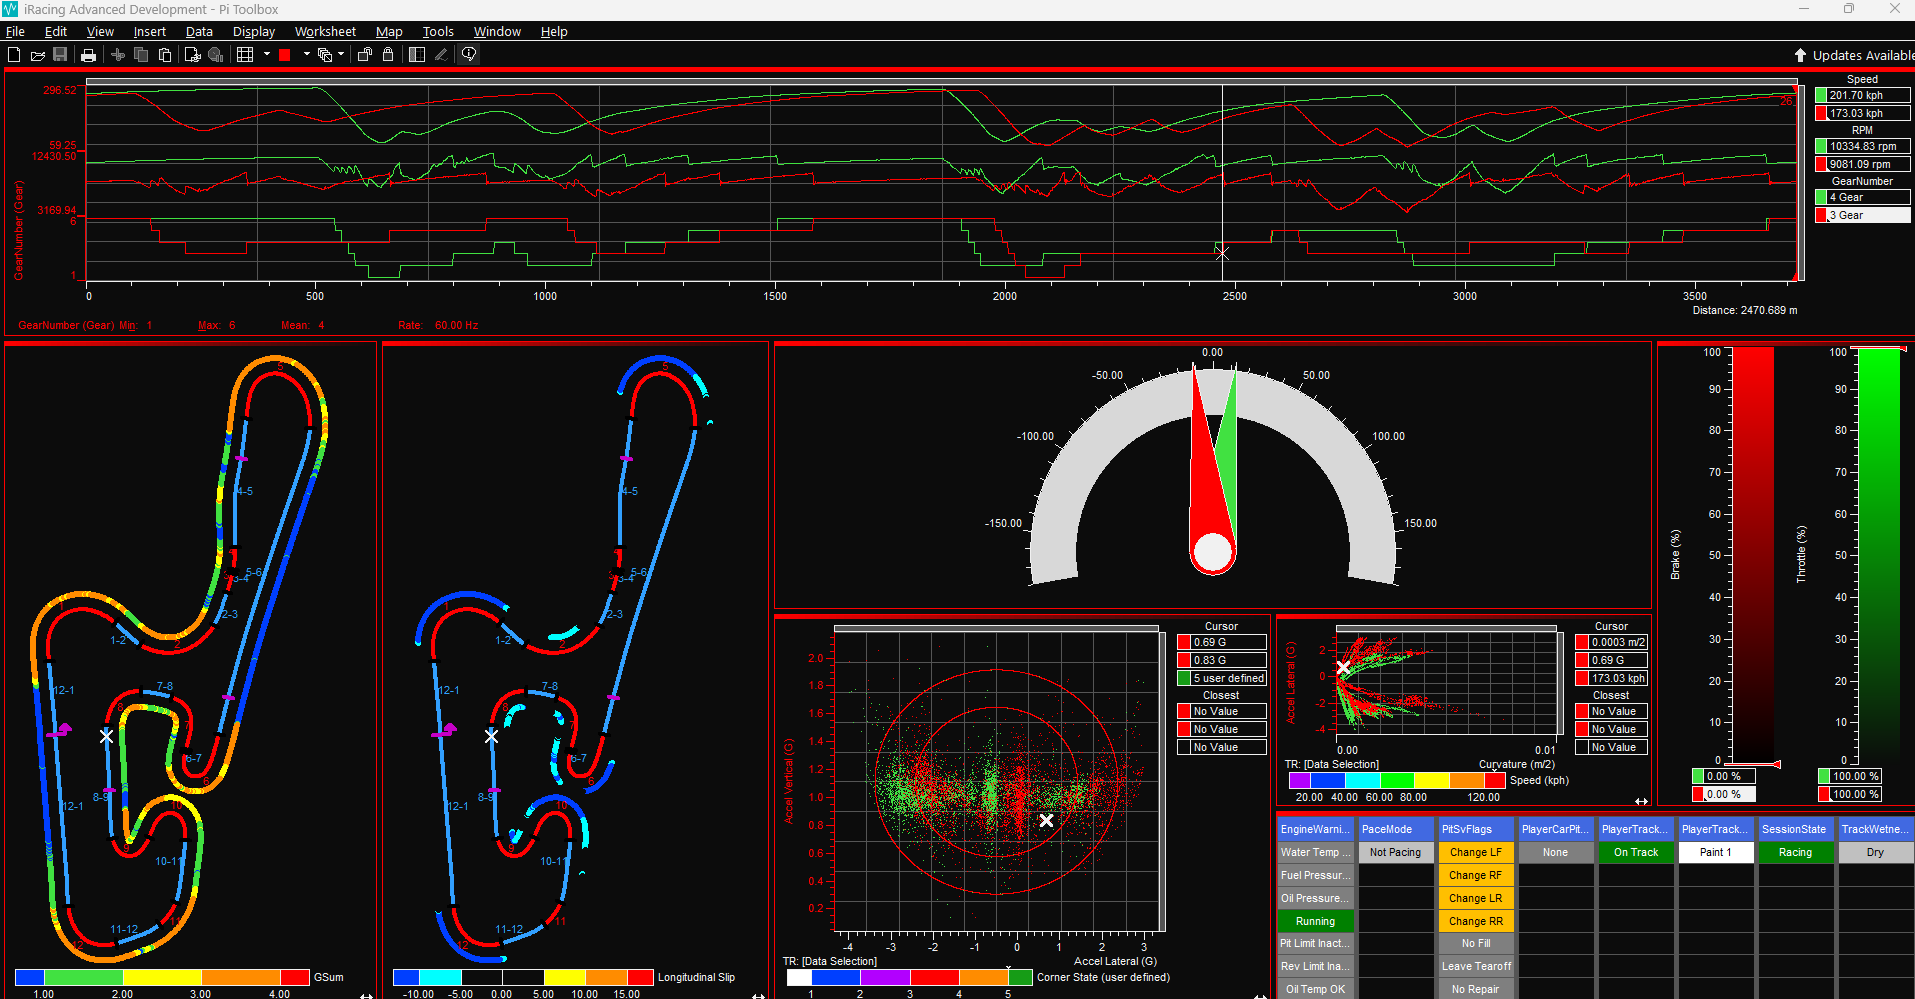This screenshot has width=1915, height=999.
Task: Click the Print icon
Action: [x=88, y=55]
